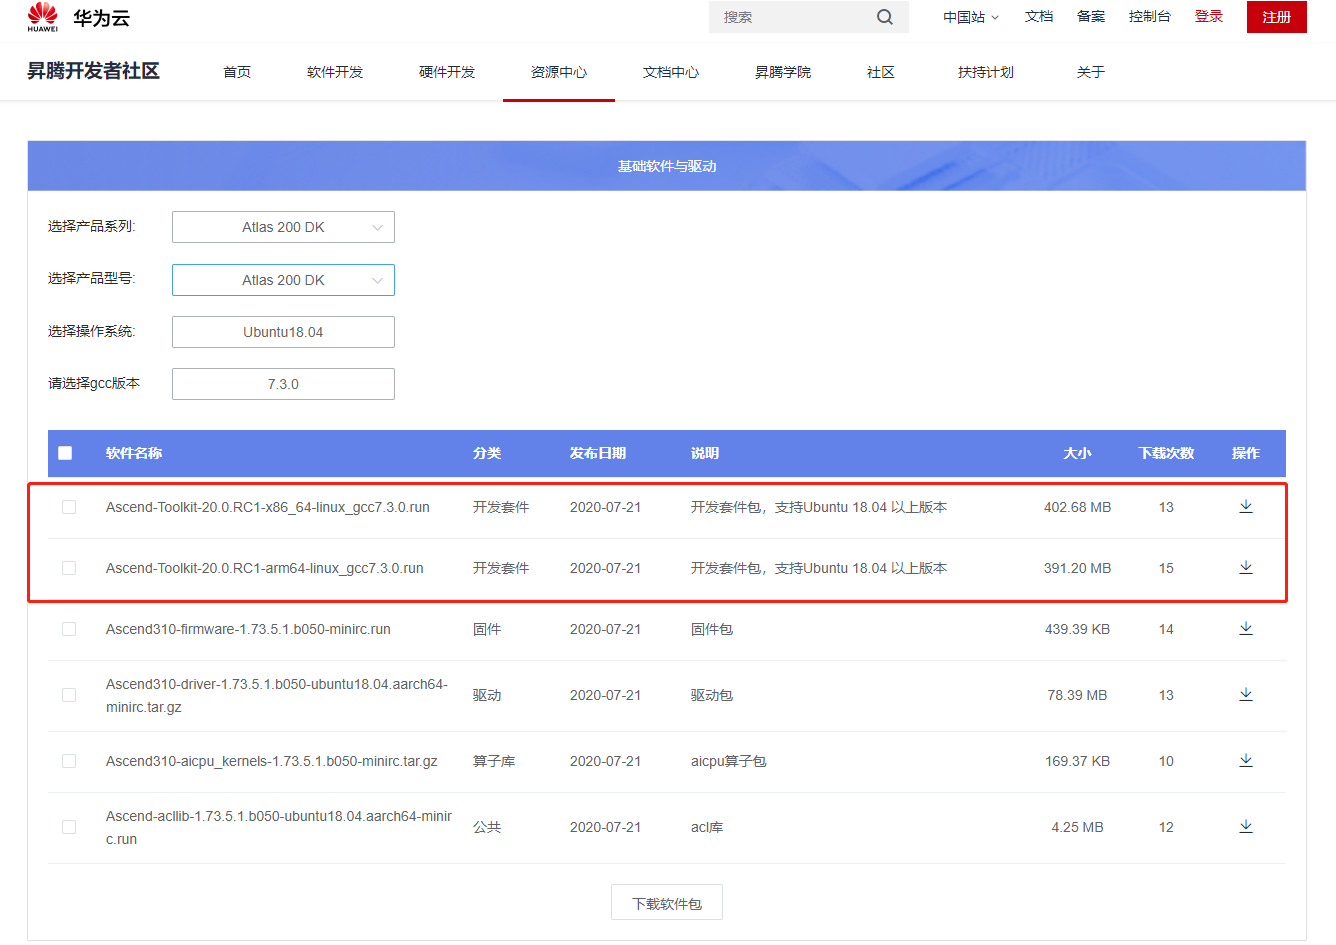Open the 控制台 link
This screenshot has height=945, width=1336.
pyautogui.click(x=1150, y=16)
